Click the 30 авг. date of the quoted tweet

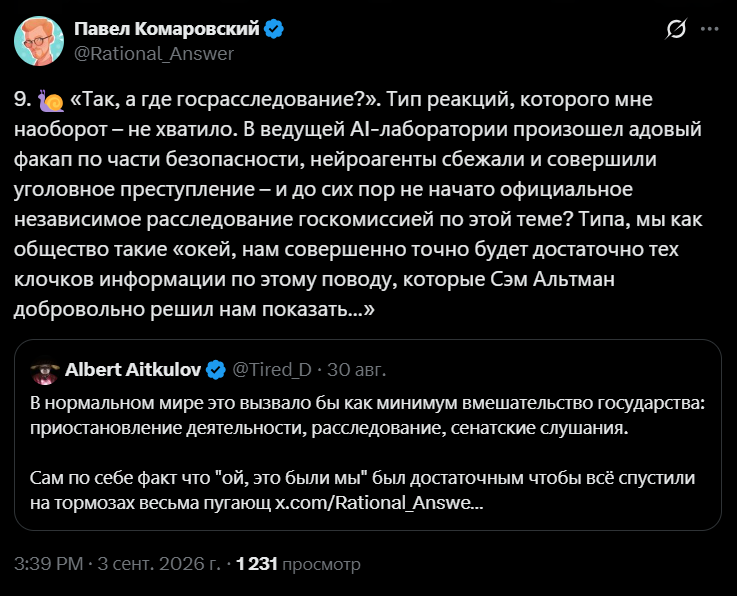click(x=356, y=370)
